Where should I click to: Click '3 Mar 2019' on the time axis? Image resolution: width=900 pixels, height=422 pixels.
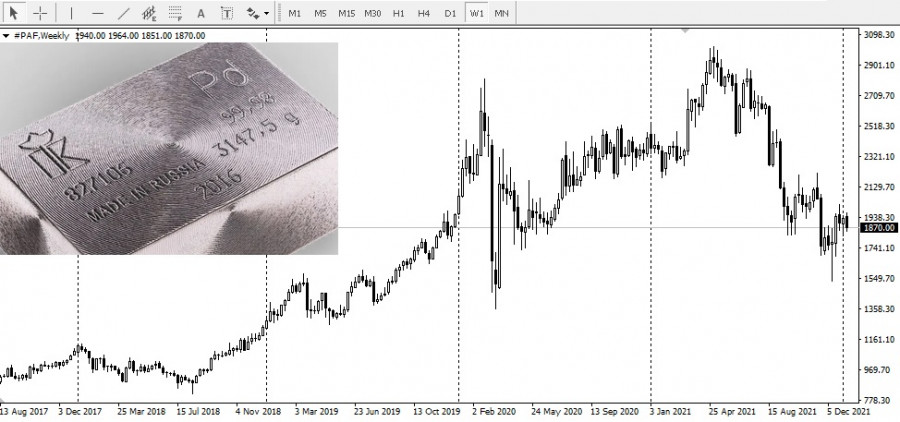pyautogui.click(x=317, y=412)
